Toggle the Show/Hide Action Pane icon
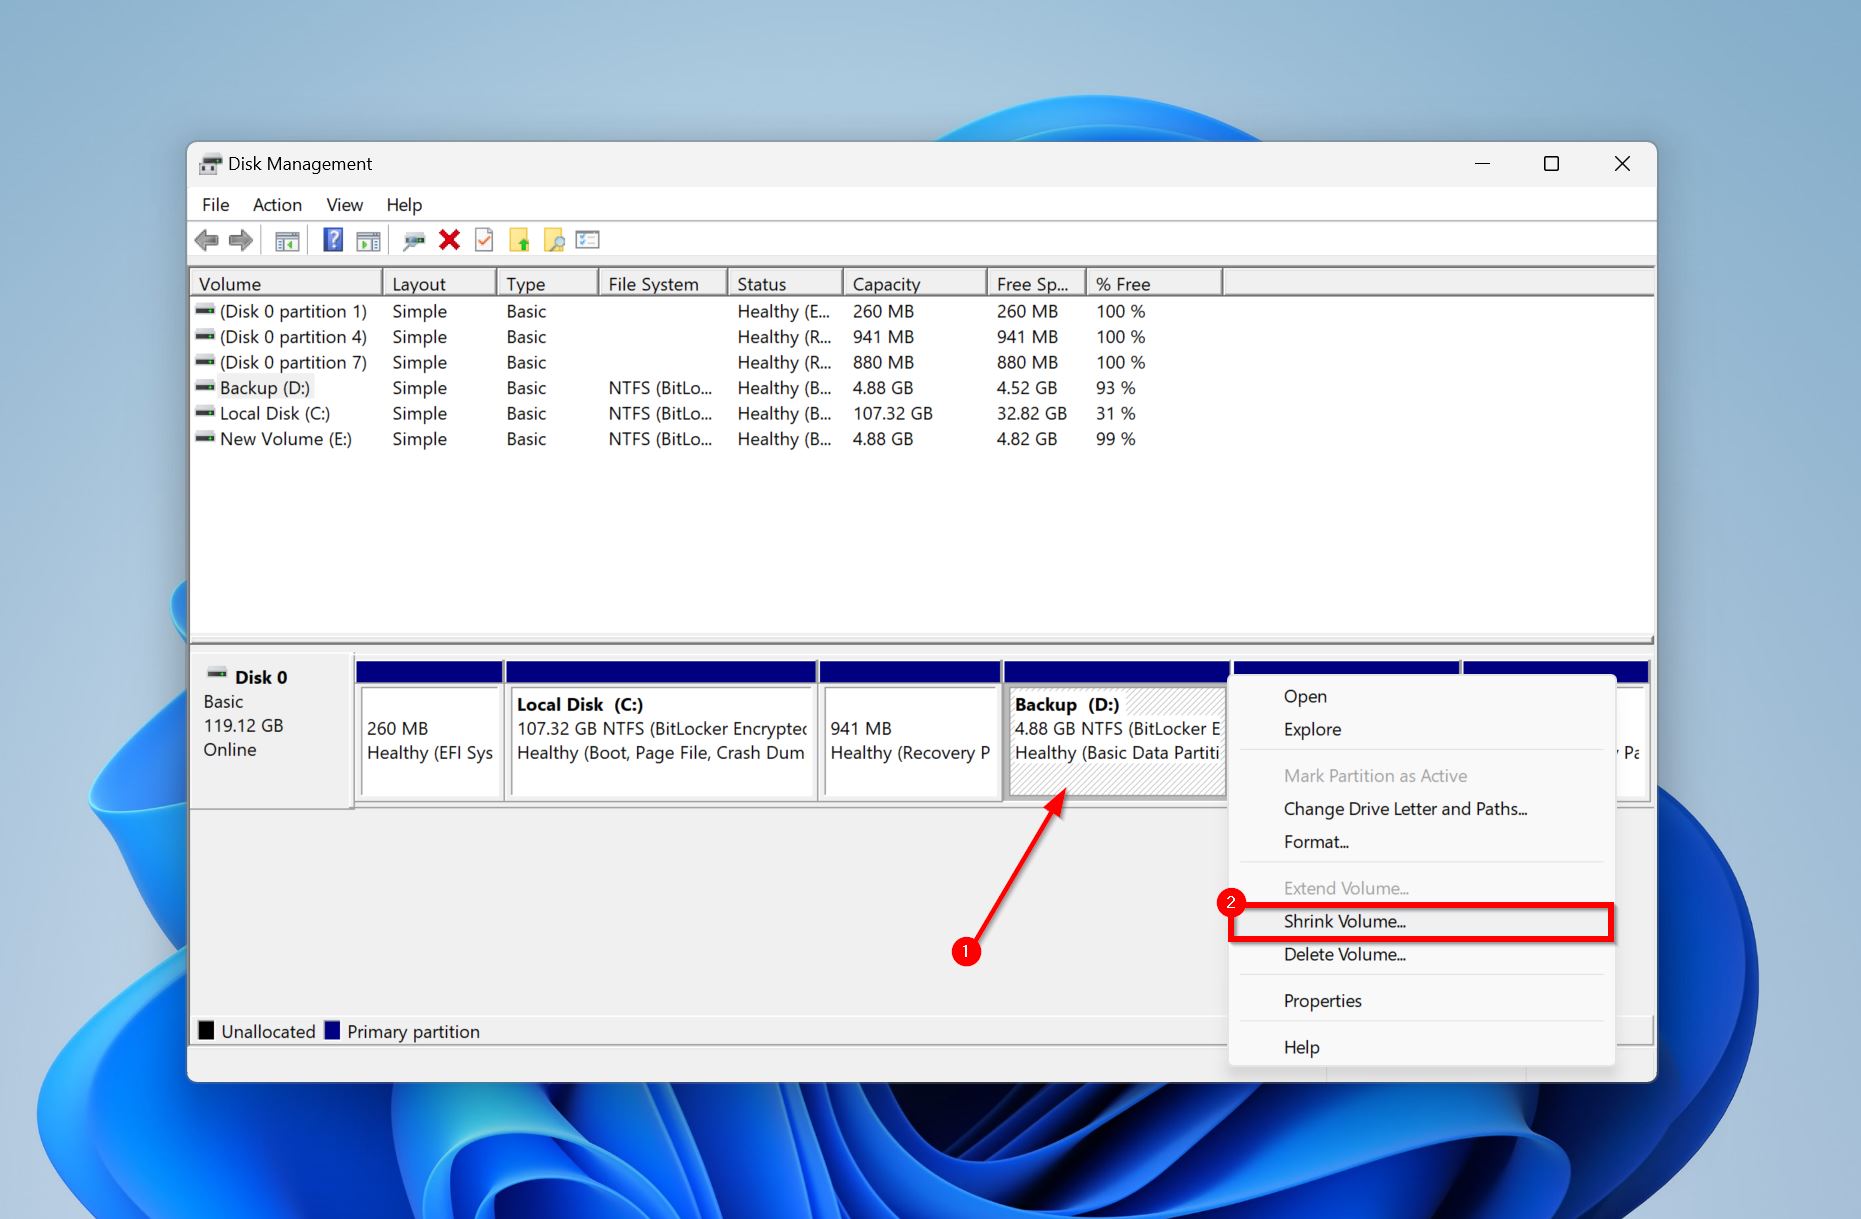The height and width of the screenshot is (1219, 1861). click(x=368, y=241)
